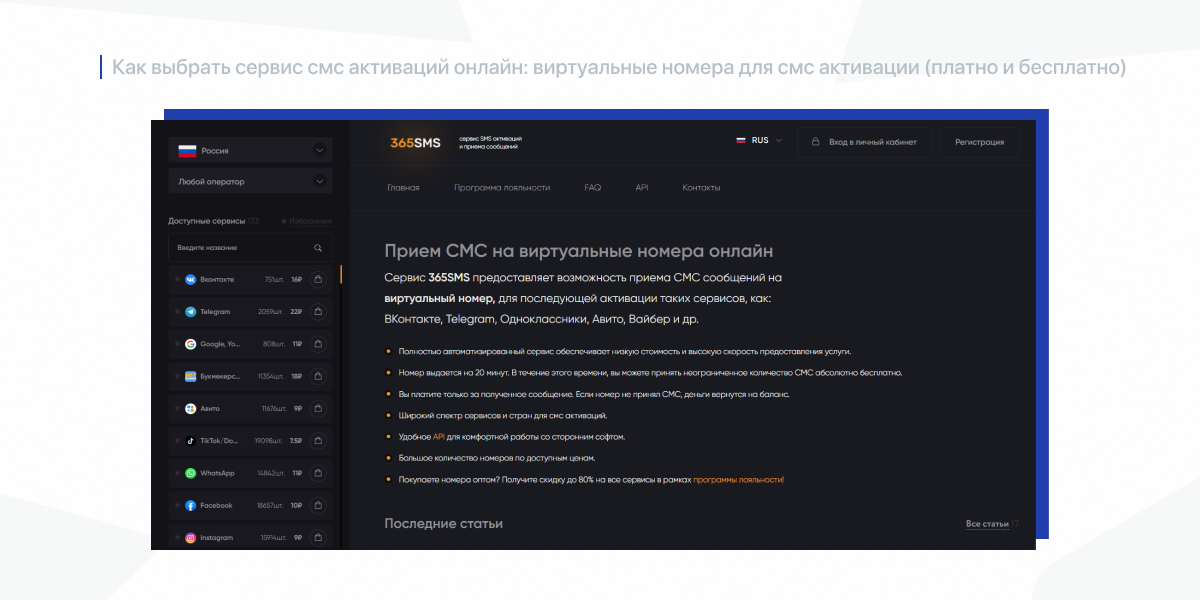Viewport: 1200px width, 600px height.
Task: Click the services list orange scrollbar
Action: (x=341, y=274)
